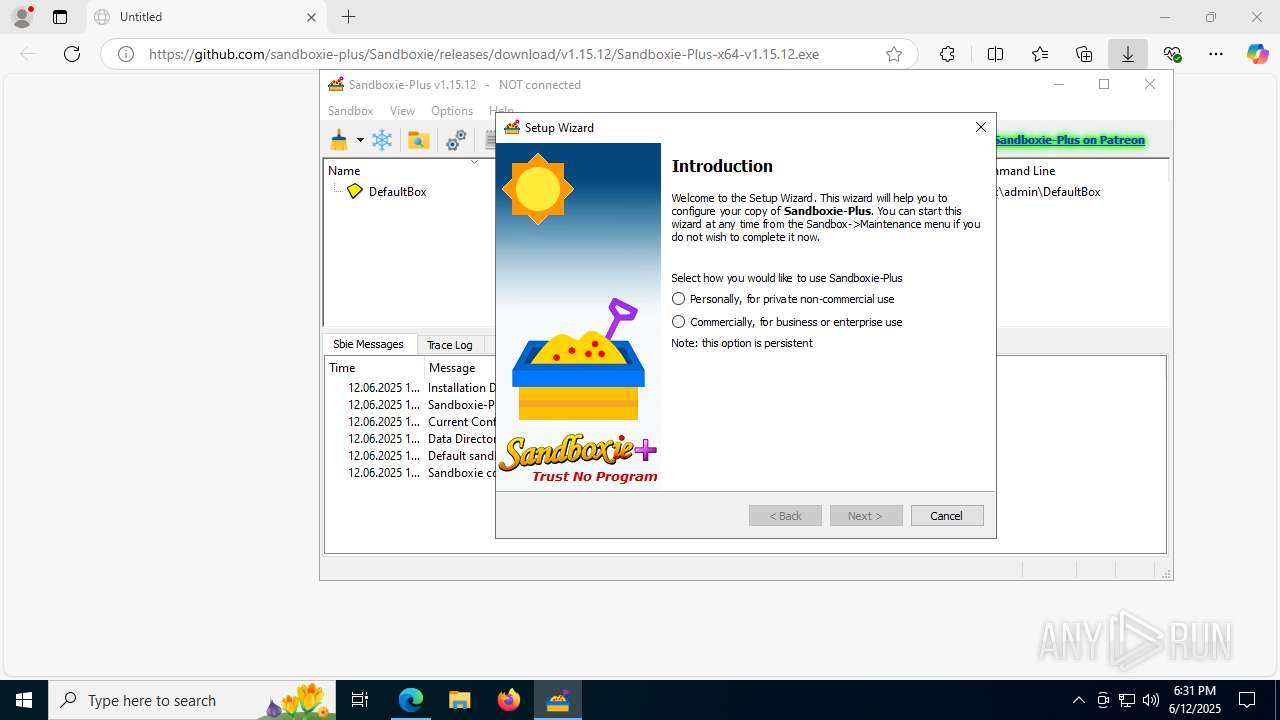The image size is (1280, 720).
Task: Refresh the page in Edge
Action: point(72,54)
